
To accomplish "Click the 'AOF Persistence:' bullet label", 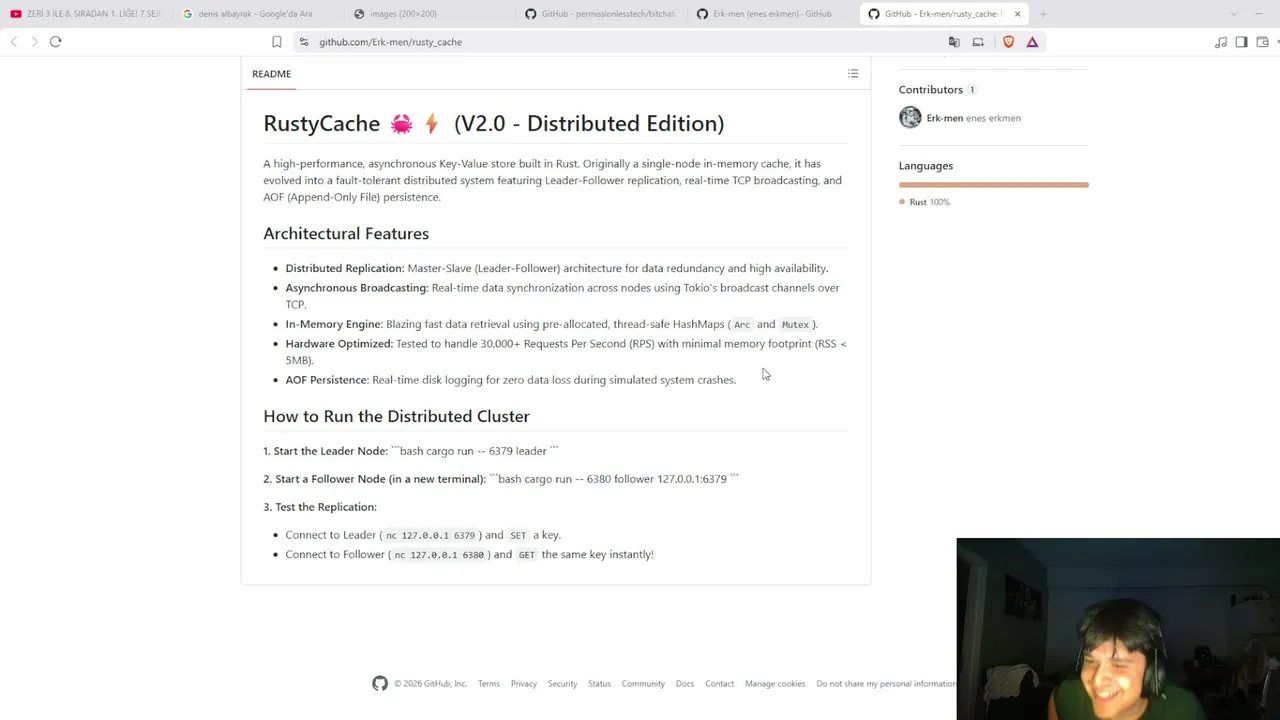I will pyautogui.click(x=327, y=380).
